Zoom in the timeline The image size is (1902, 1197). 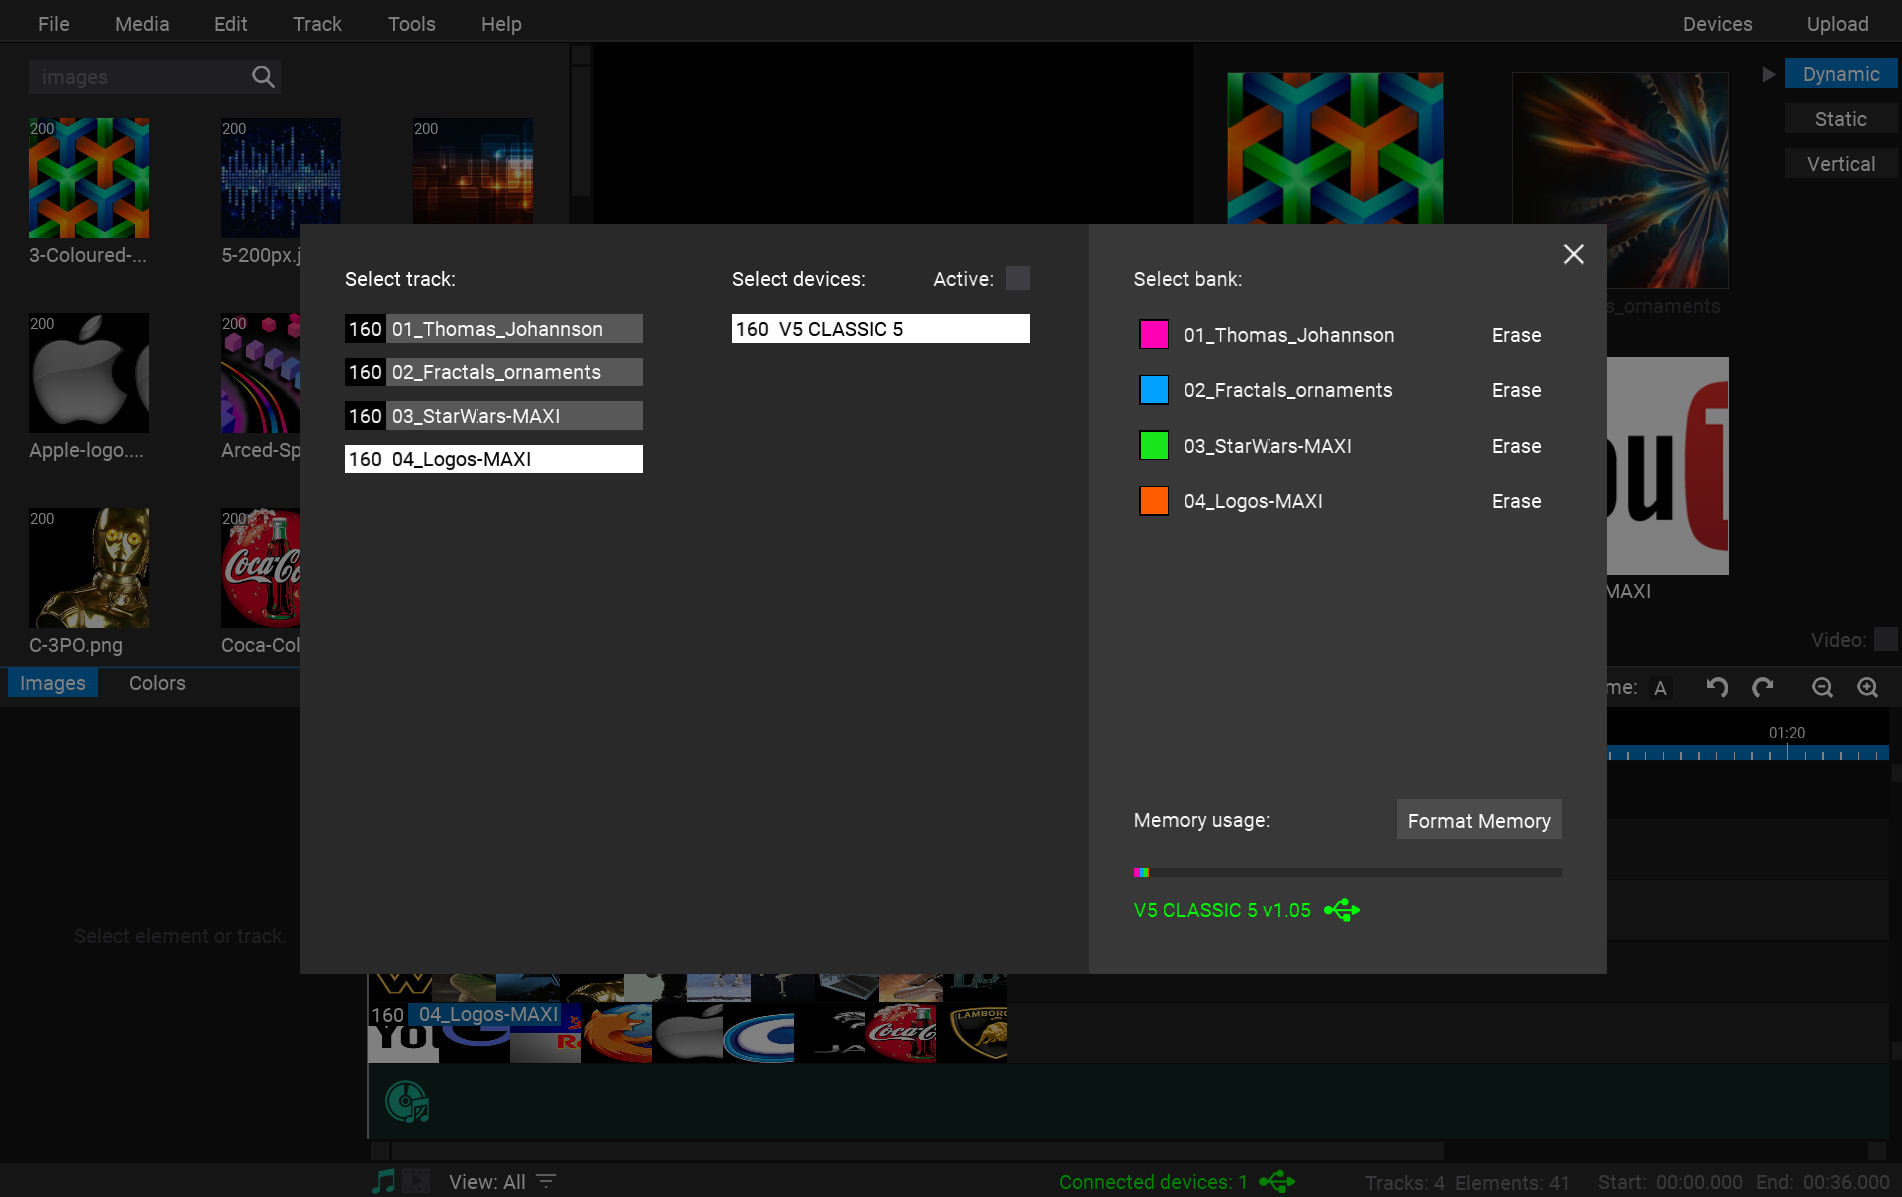(1867, 687)
